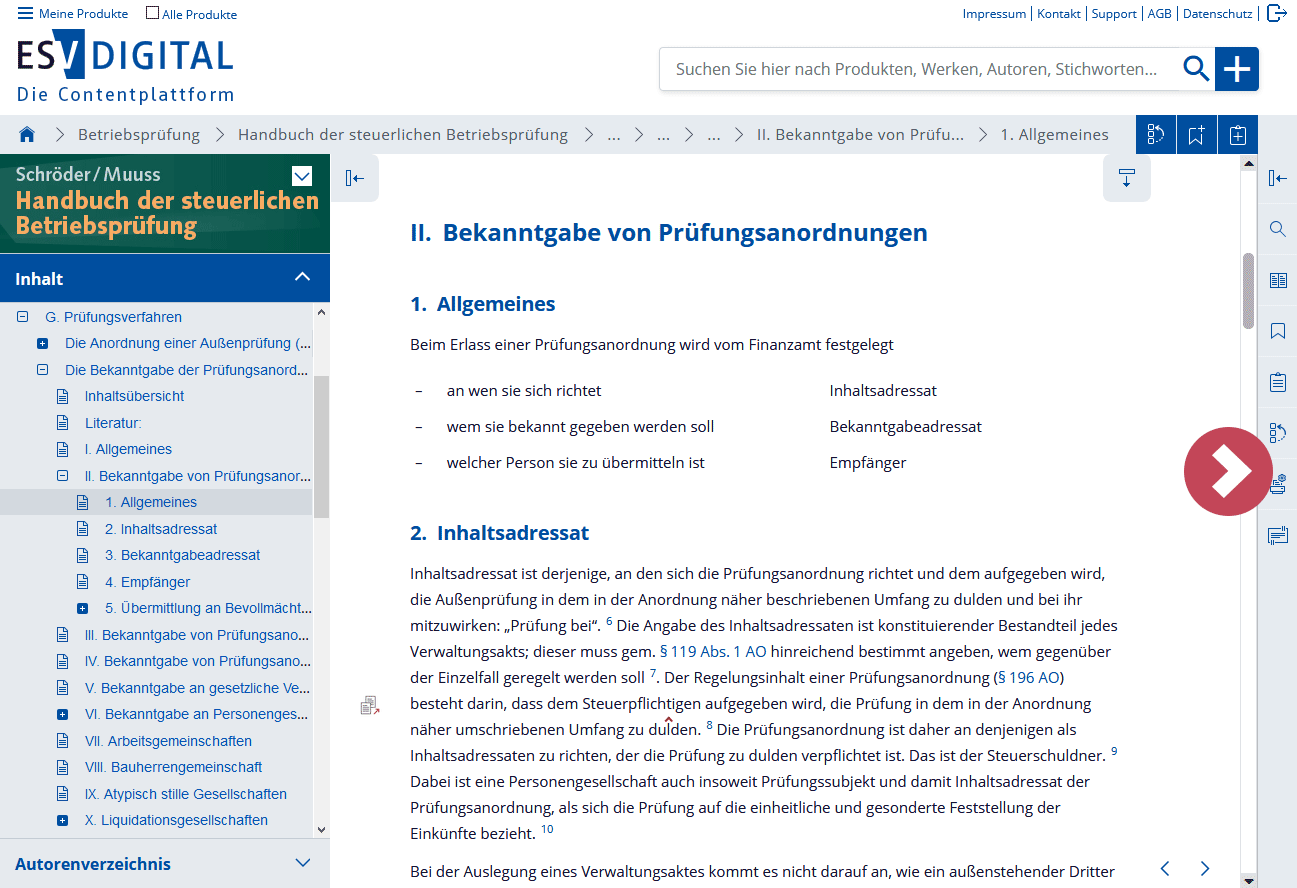Add a bookmark with bookmark-plus icon

point(1197,135)
